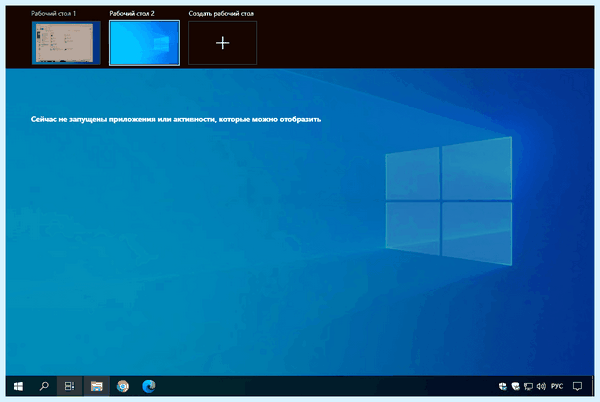The image size is (600, 402).
Task: Click the Рабочий стол 1 label
Action: [54, 13]
